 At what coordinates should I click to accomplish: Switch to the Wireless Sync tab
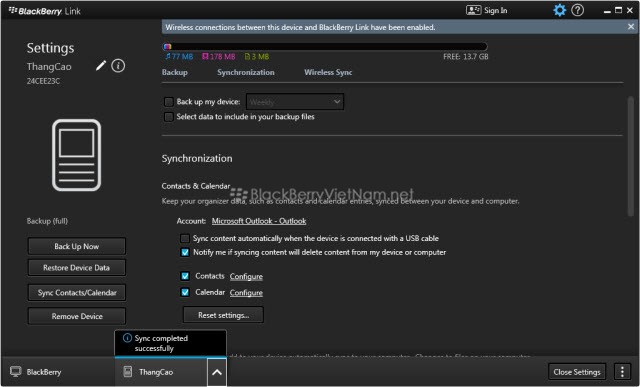point(328,72)
